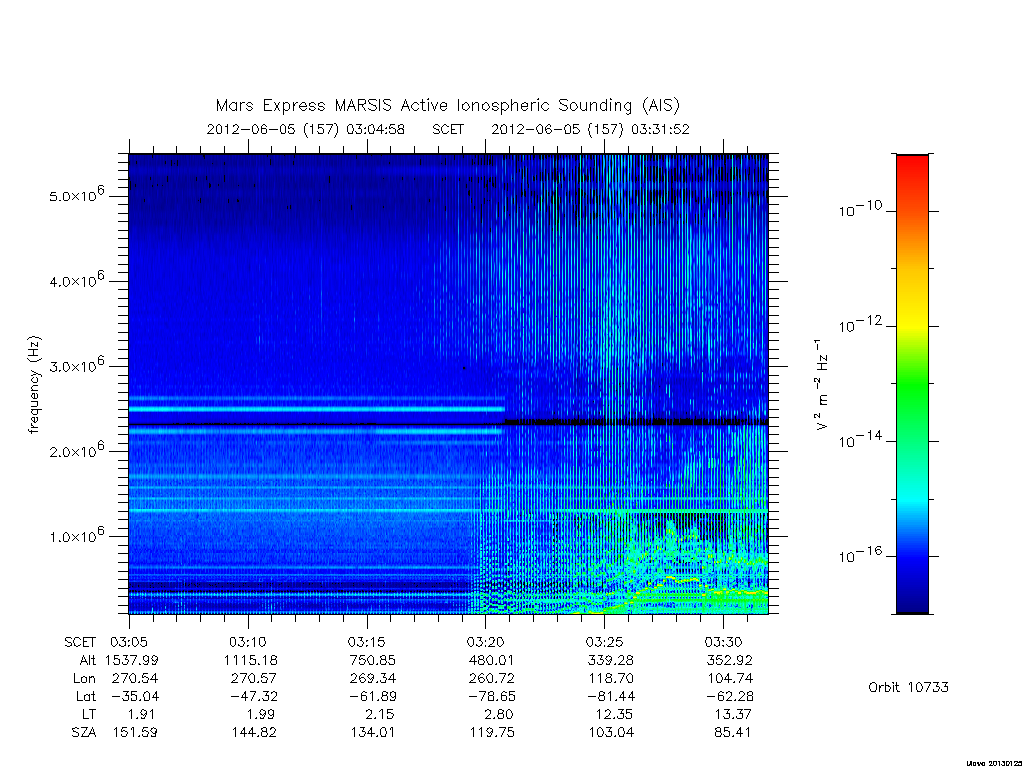
Task: Click the red top of the color scale bar
Action: 912,163
